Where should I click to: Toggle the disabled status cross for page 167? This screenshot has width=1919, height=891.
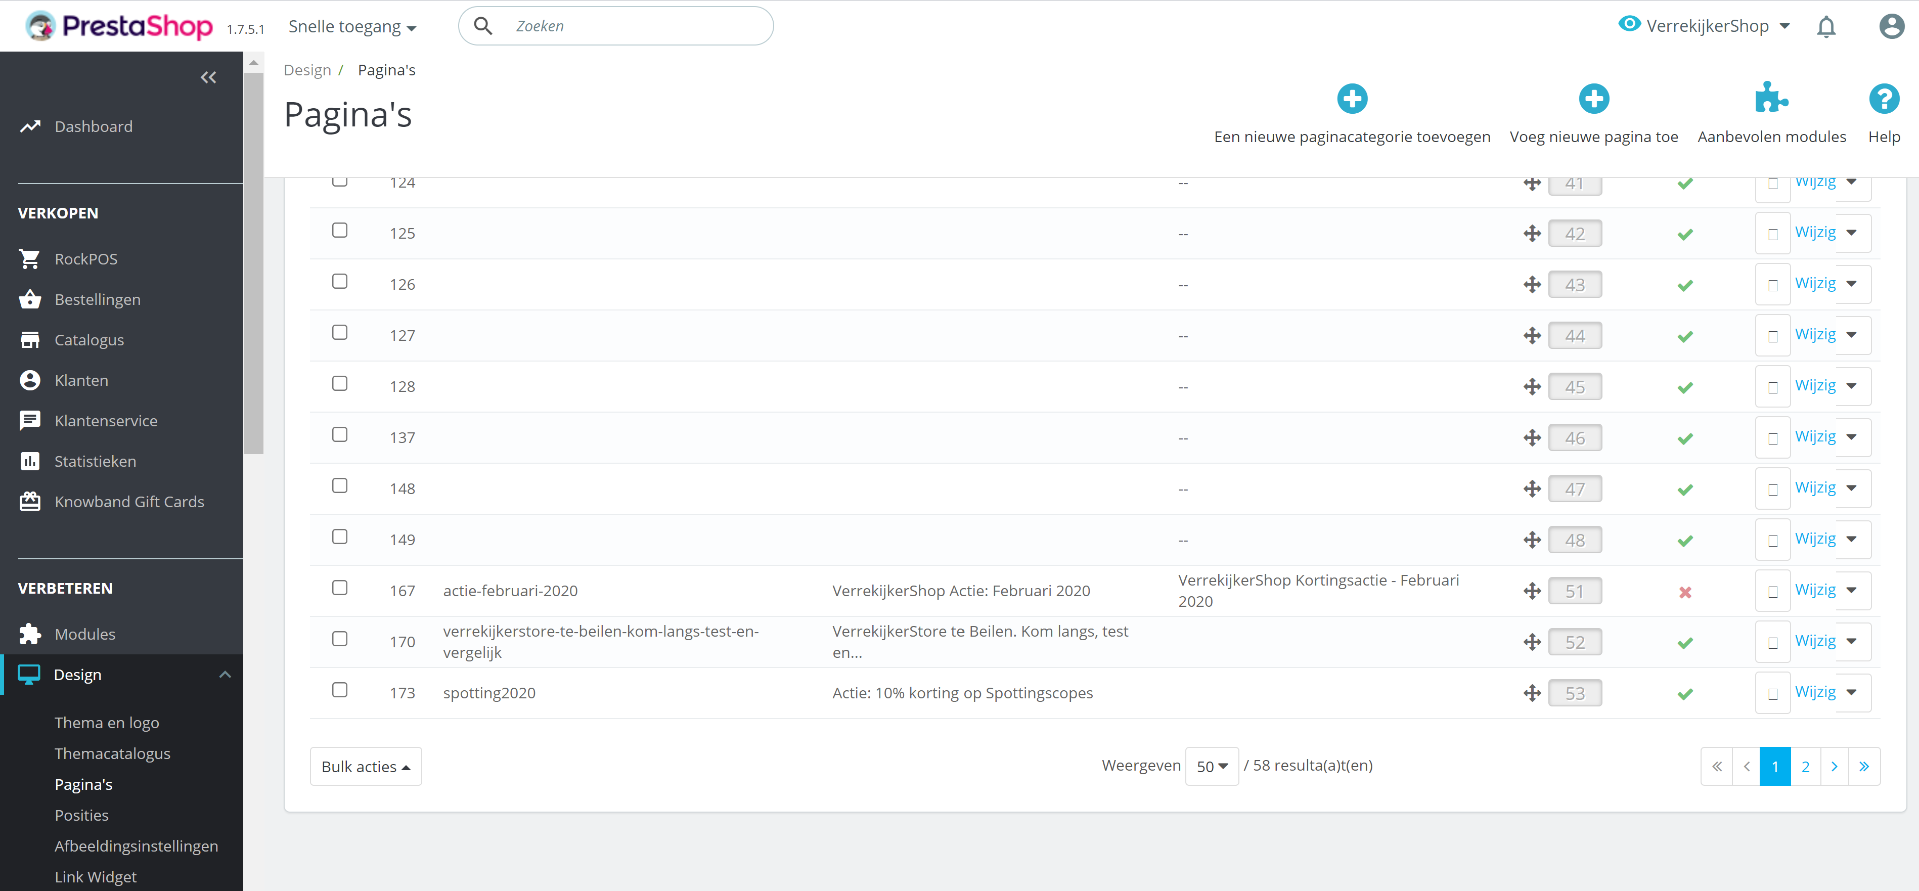pyautogui.click(x=1685, y=592)
